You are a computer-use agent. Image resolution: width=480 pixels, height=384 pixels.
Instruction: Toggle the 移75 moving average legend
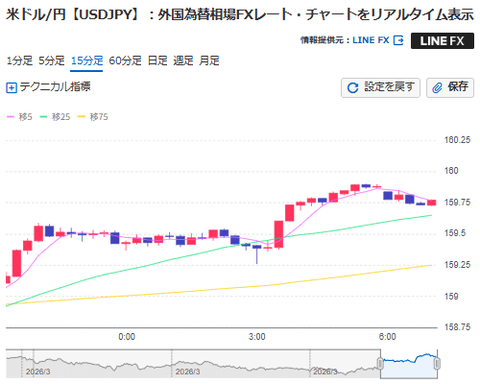click(x=93, y=117)
